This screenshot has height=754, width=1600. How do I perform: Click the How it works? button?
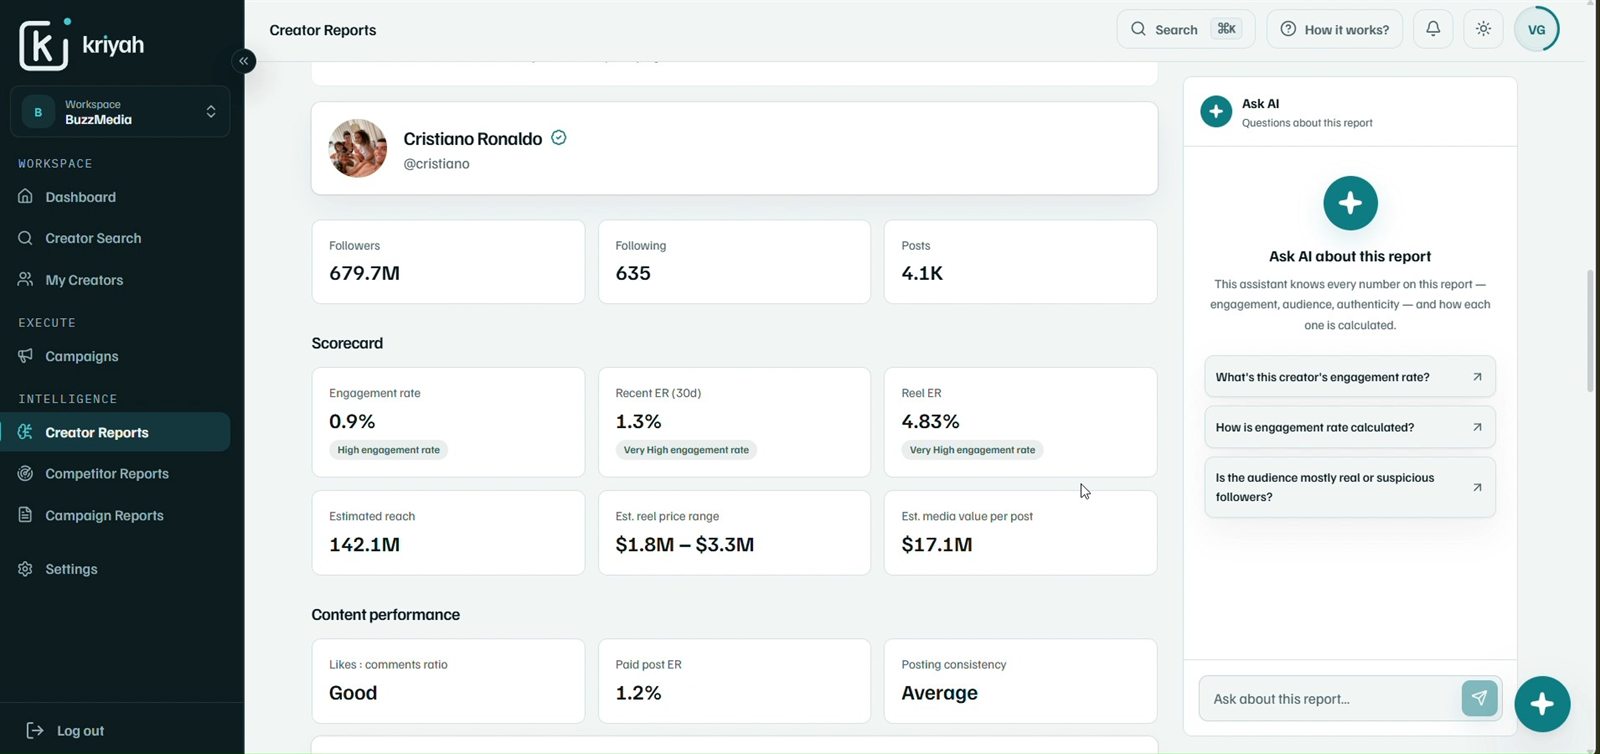tap(1334, 29)
